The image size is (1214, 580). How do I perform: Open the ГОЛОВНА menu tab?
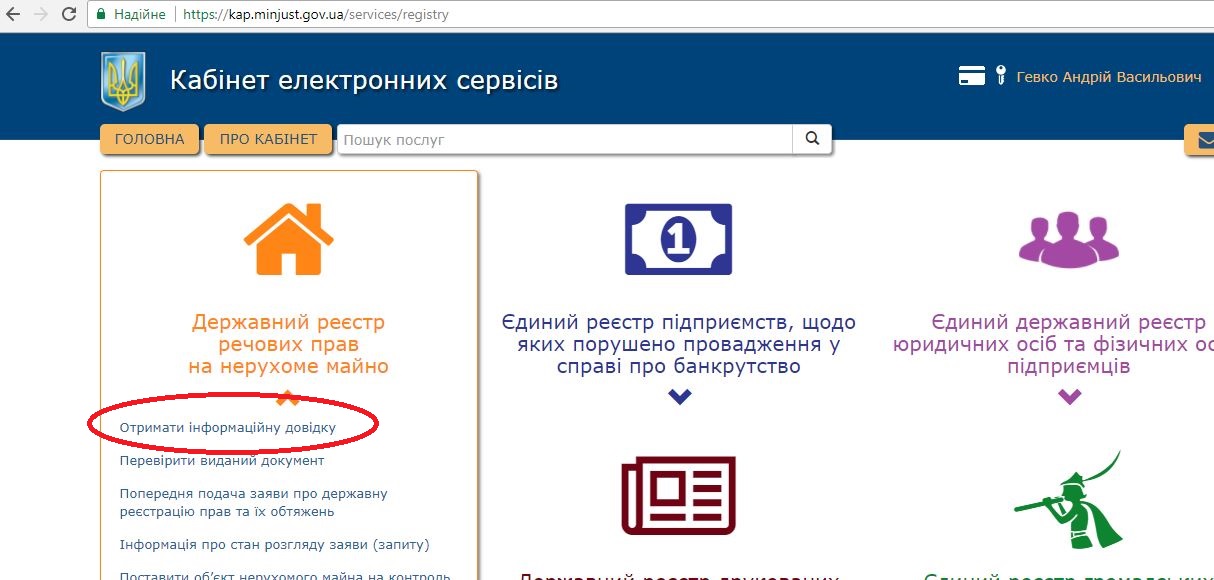coord(150,140)
